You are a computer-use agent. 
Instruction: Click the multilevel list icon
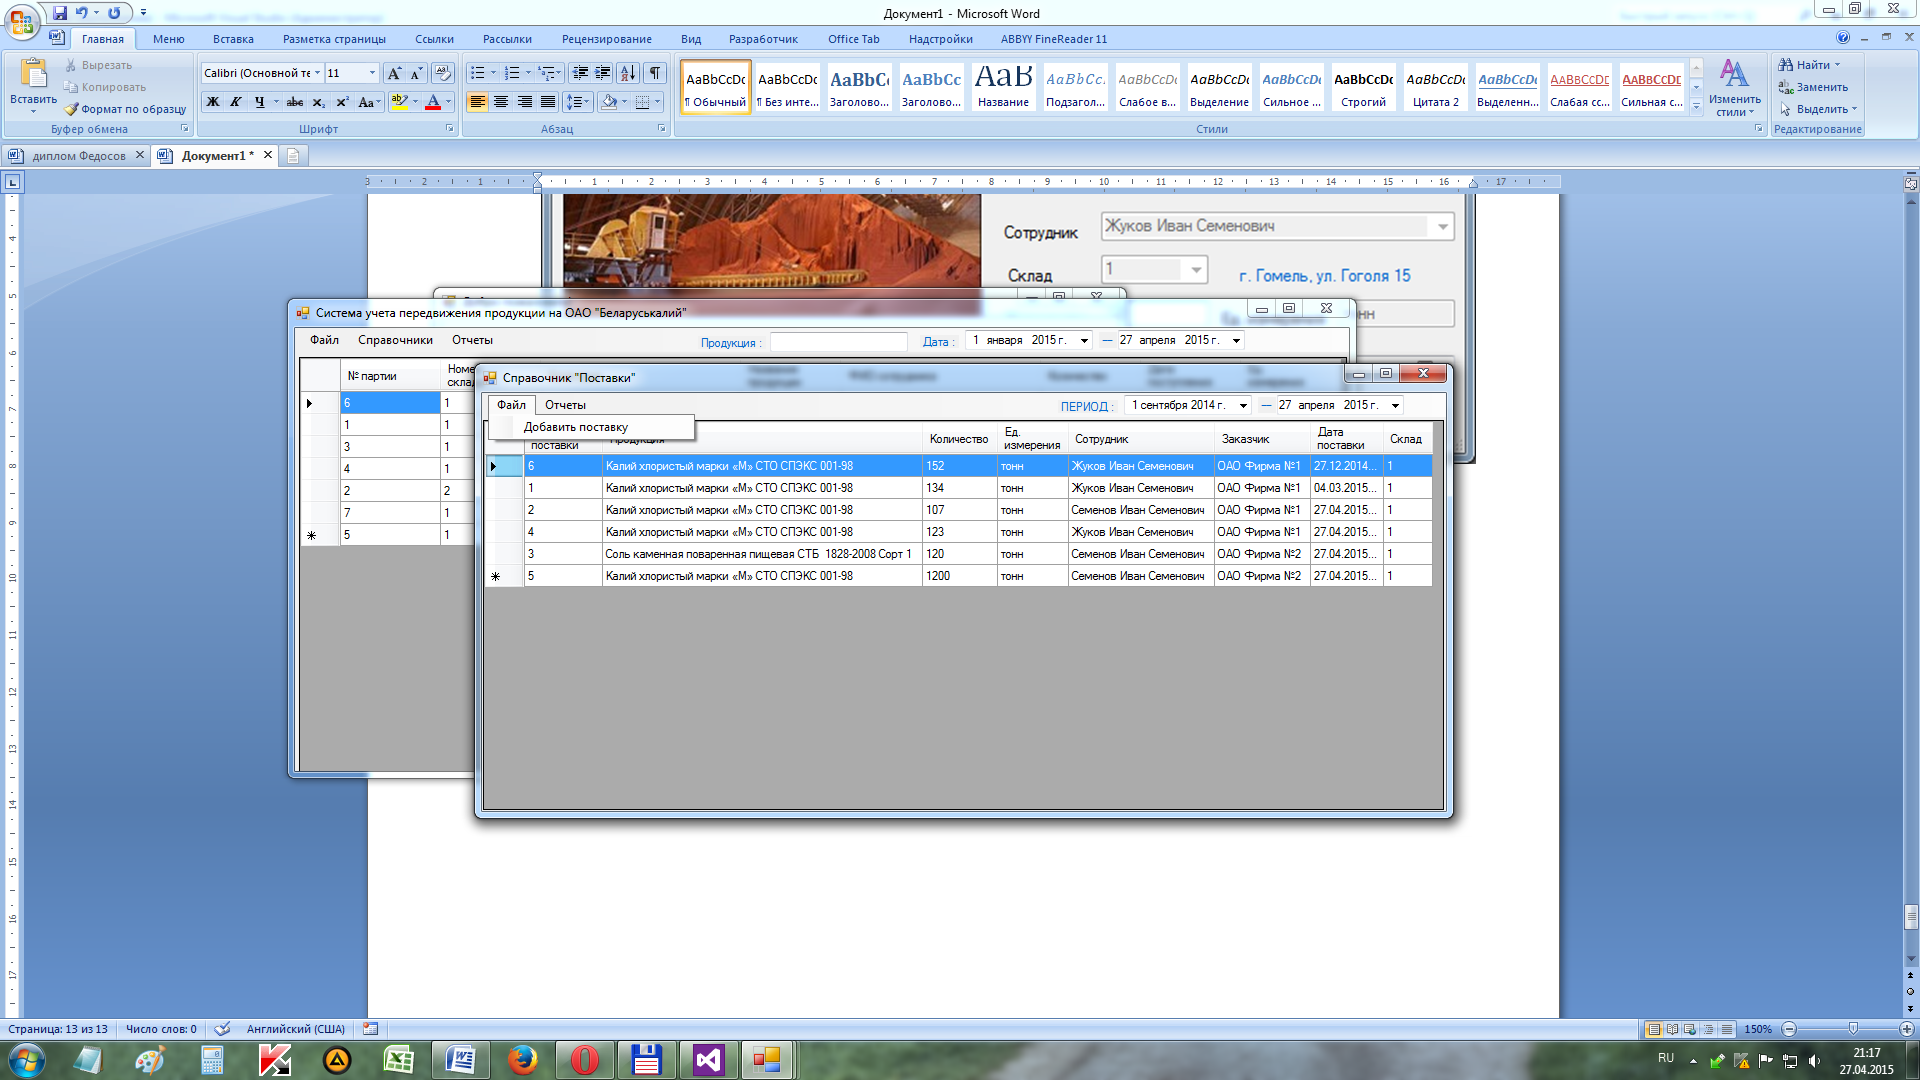coord(546,73)
